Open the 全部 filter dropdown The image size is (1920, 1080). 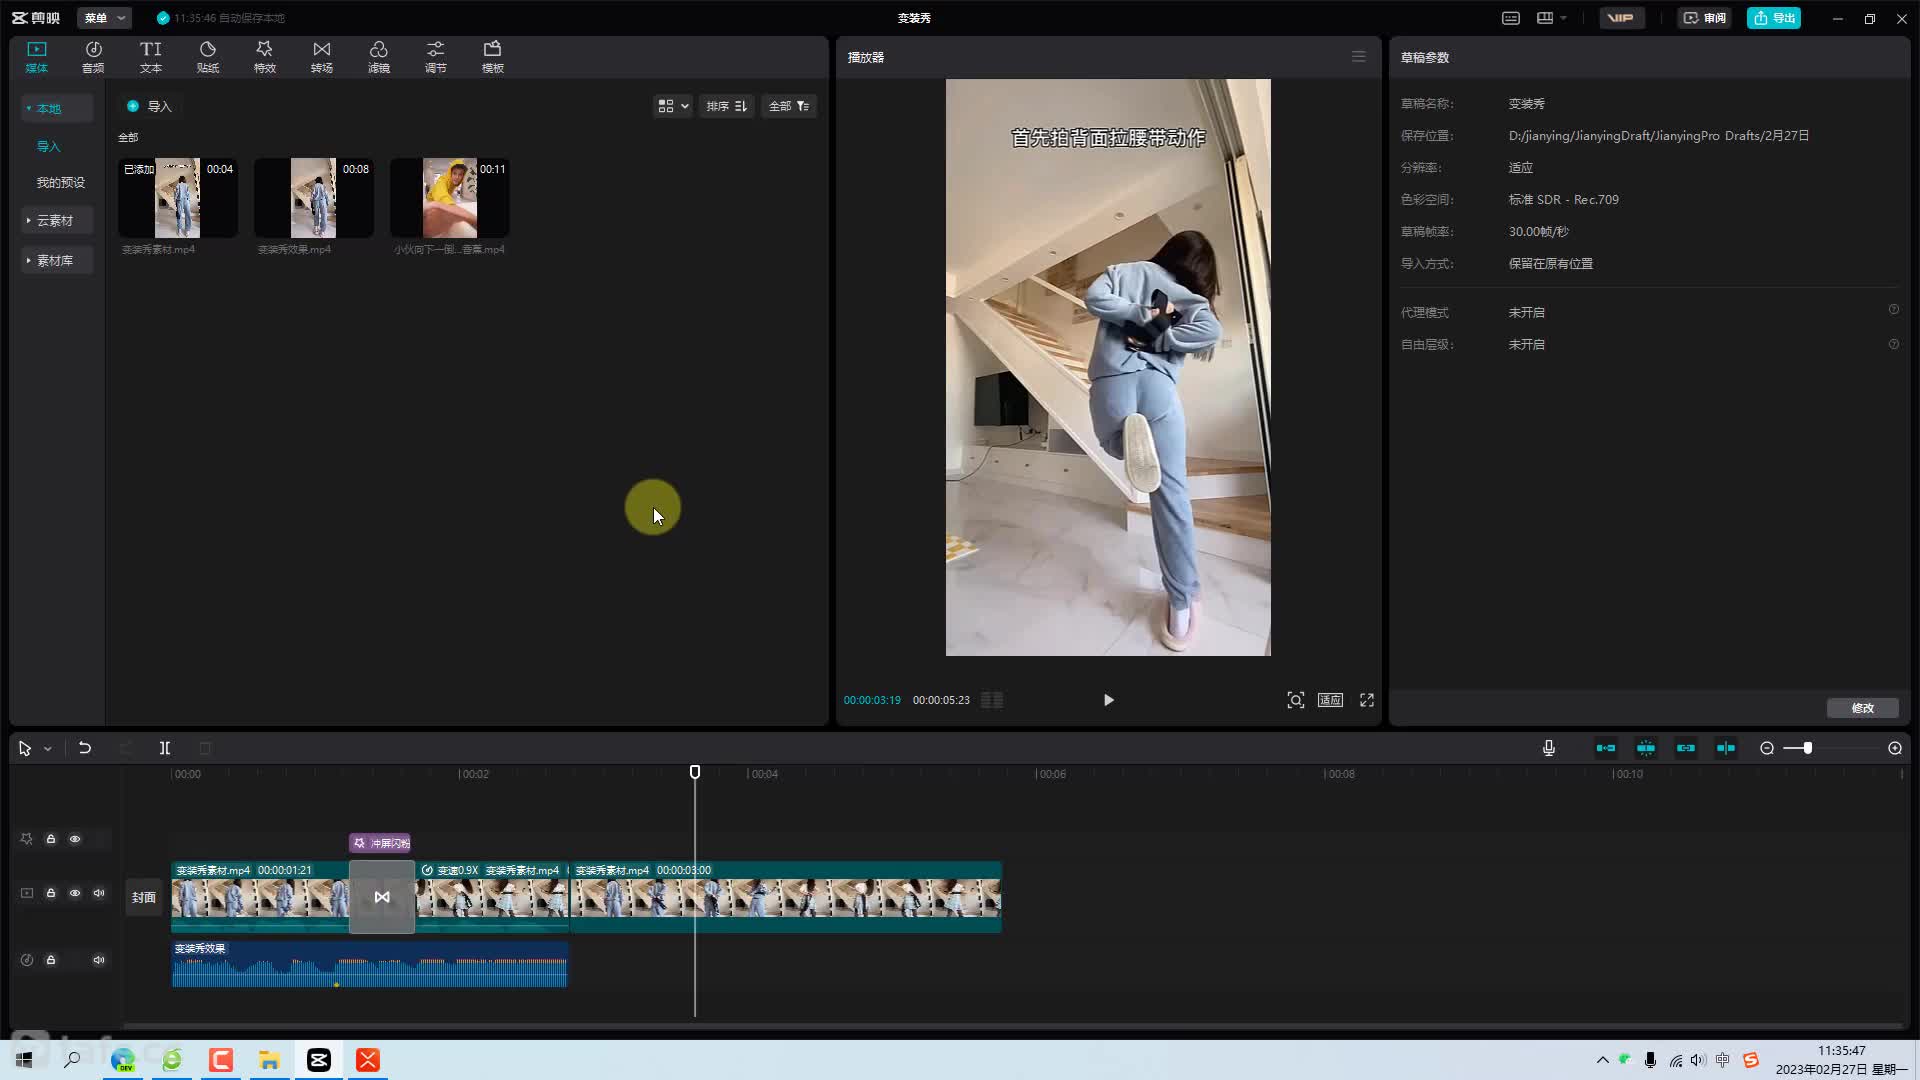(x=789, y=106)
